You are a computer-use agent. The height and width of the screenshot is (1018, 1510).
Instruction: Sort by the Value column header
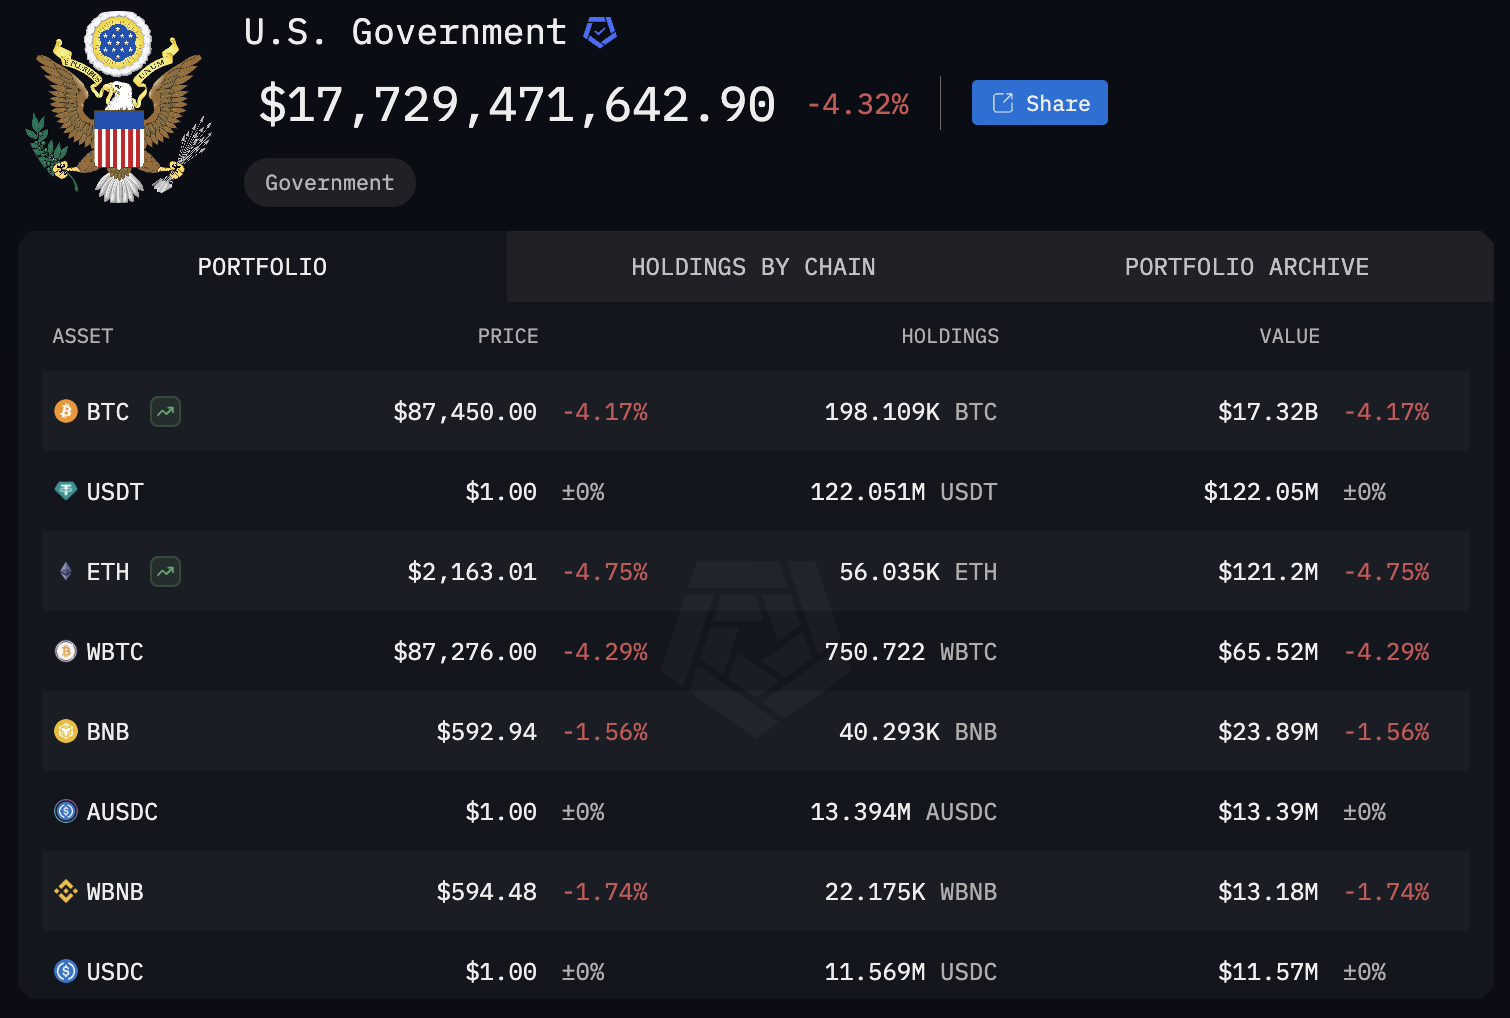(1289, 336)
